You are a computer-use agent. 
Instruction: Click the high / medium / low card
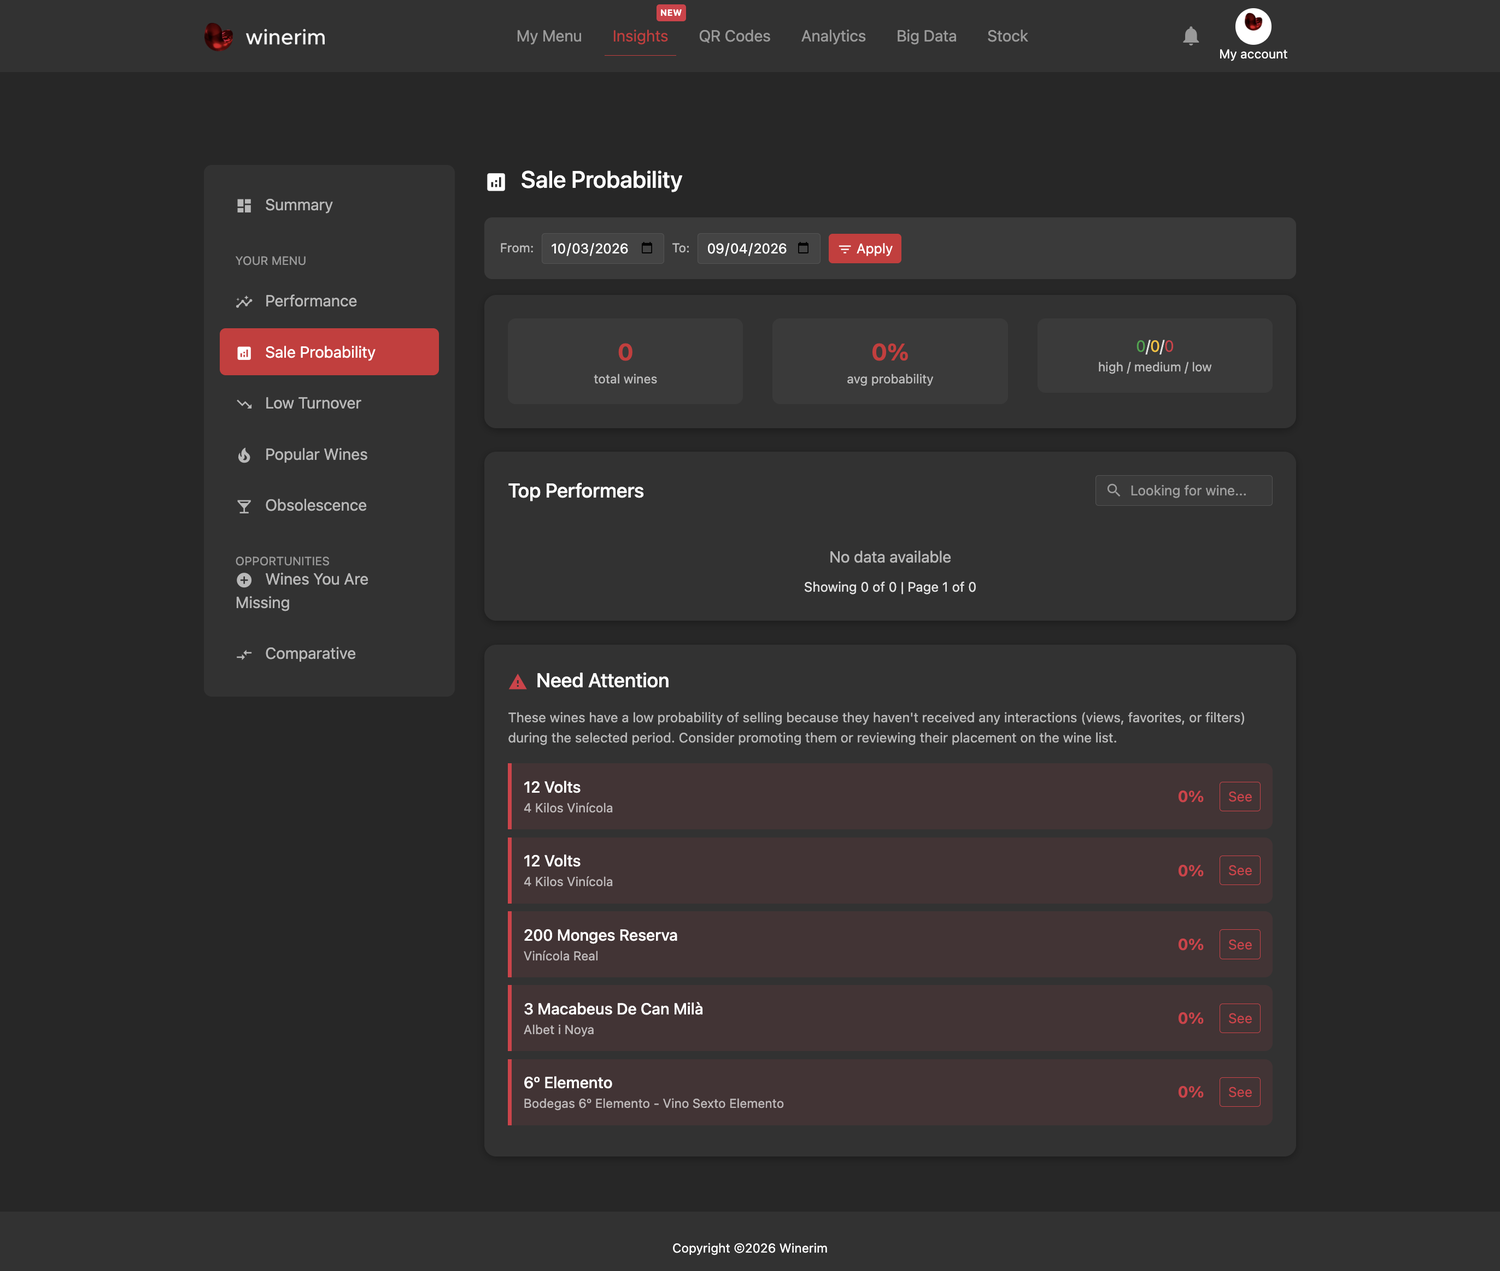click(x=1155, y=356)
